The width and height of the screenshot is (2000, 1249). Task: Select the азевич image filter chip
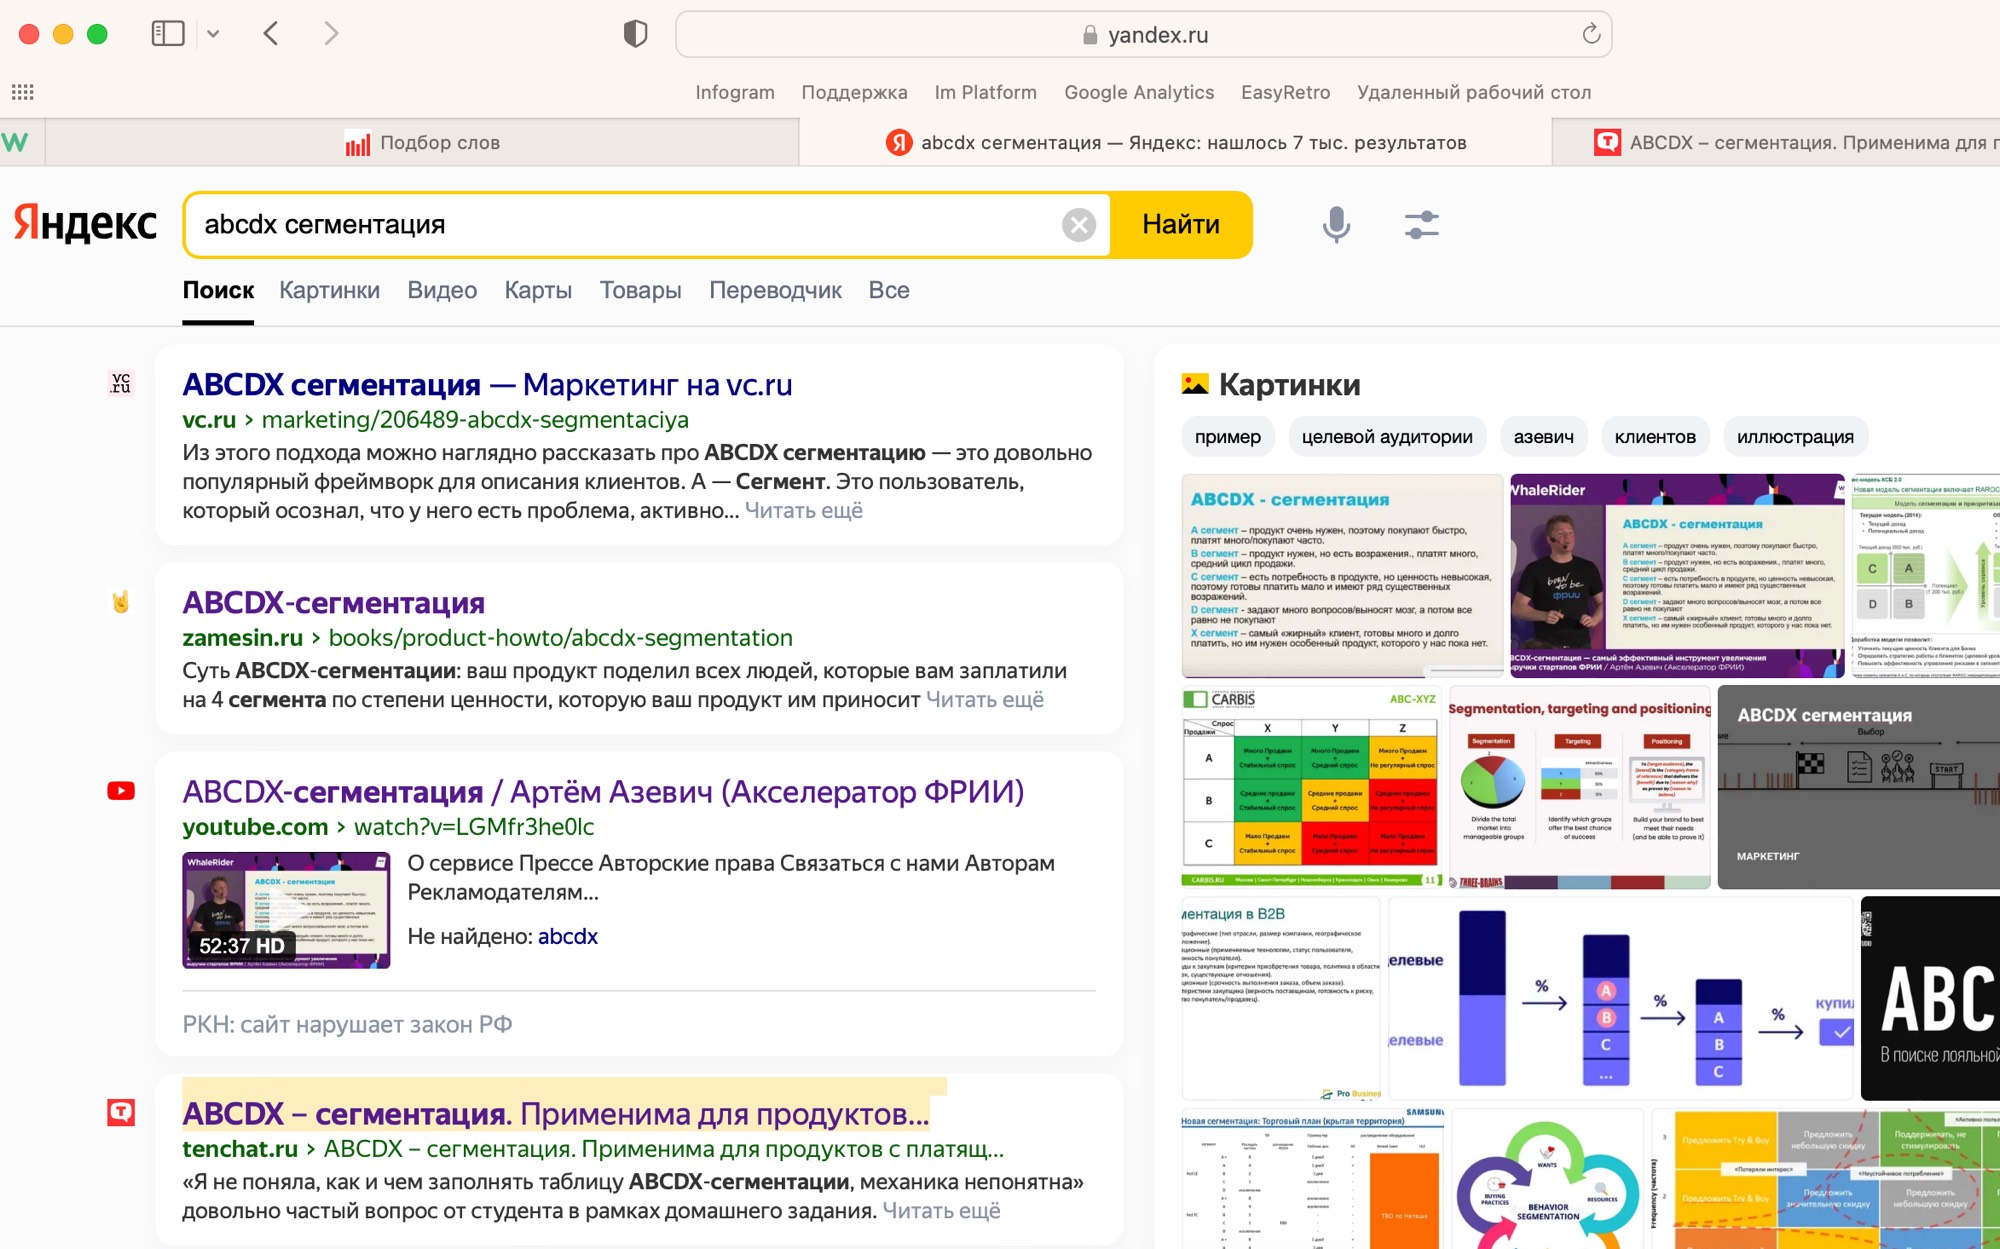(1543, 437)
